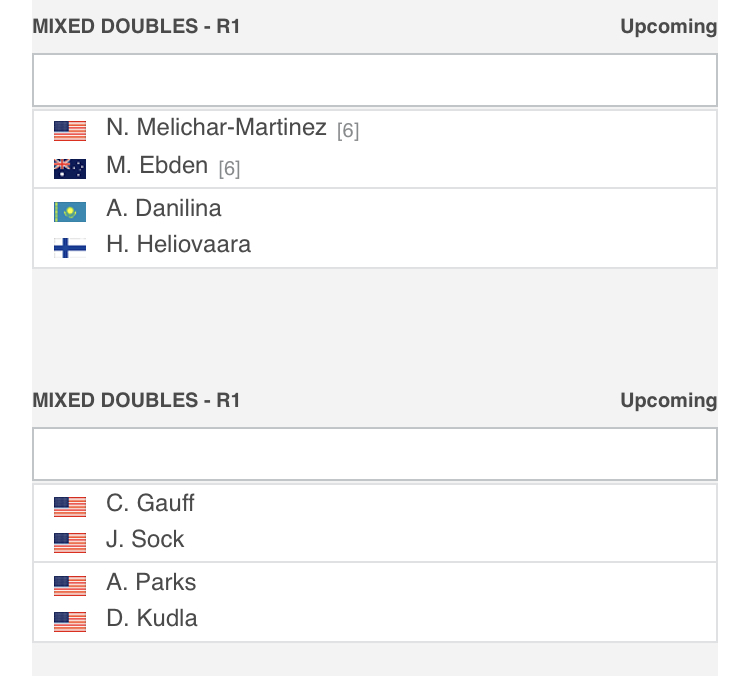
Task: Click the USA flag beside D. Kudla
Action: click(x=70, y=622)
